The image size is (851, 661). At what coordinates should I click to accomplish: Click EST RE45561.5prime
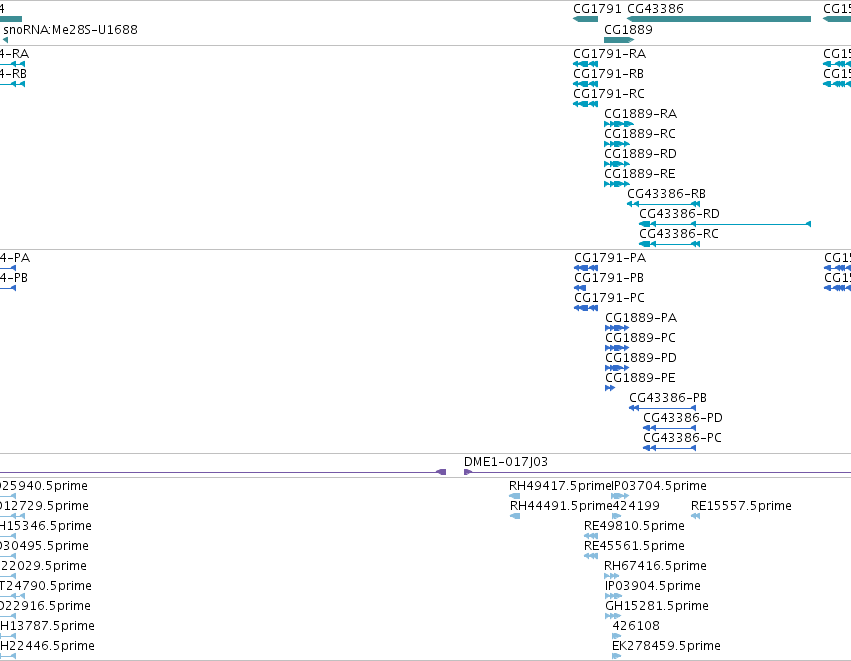634,546
